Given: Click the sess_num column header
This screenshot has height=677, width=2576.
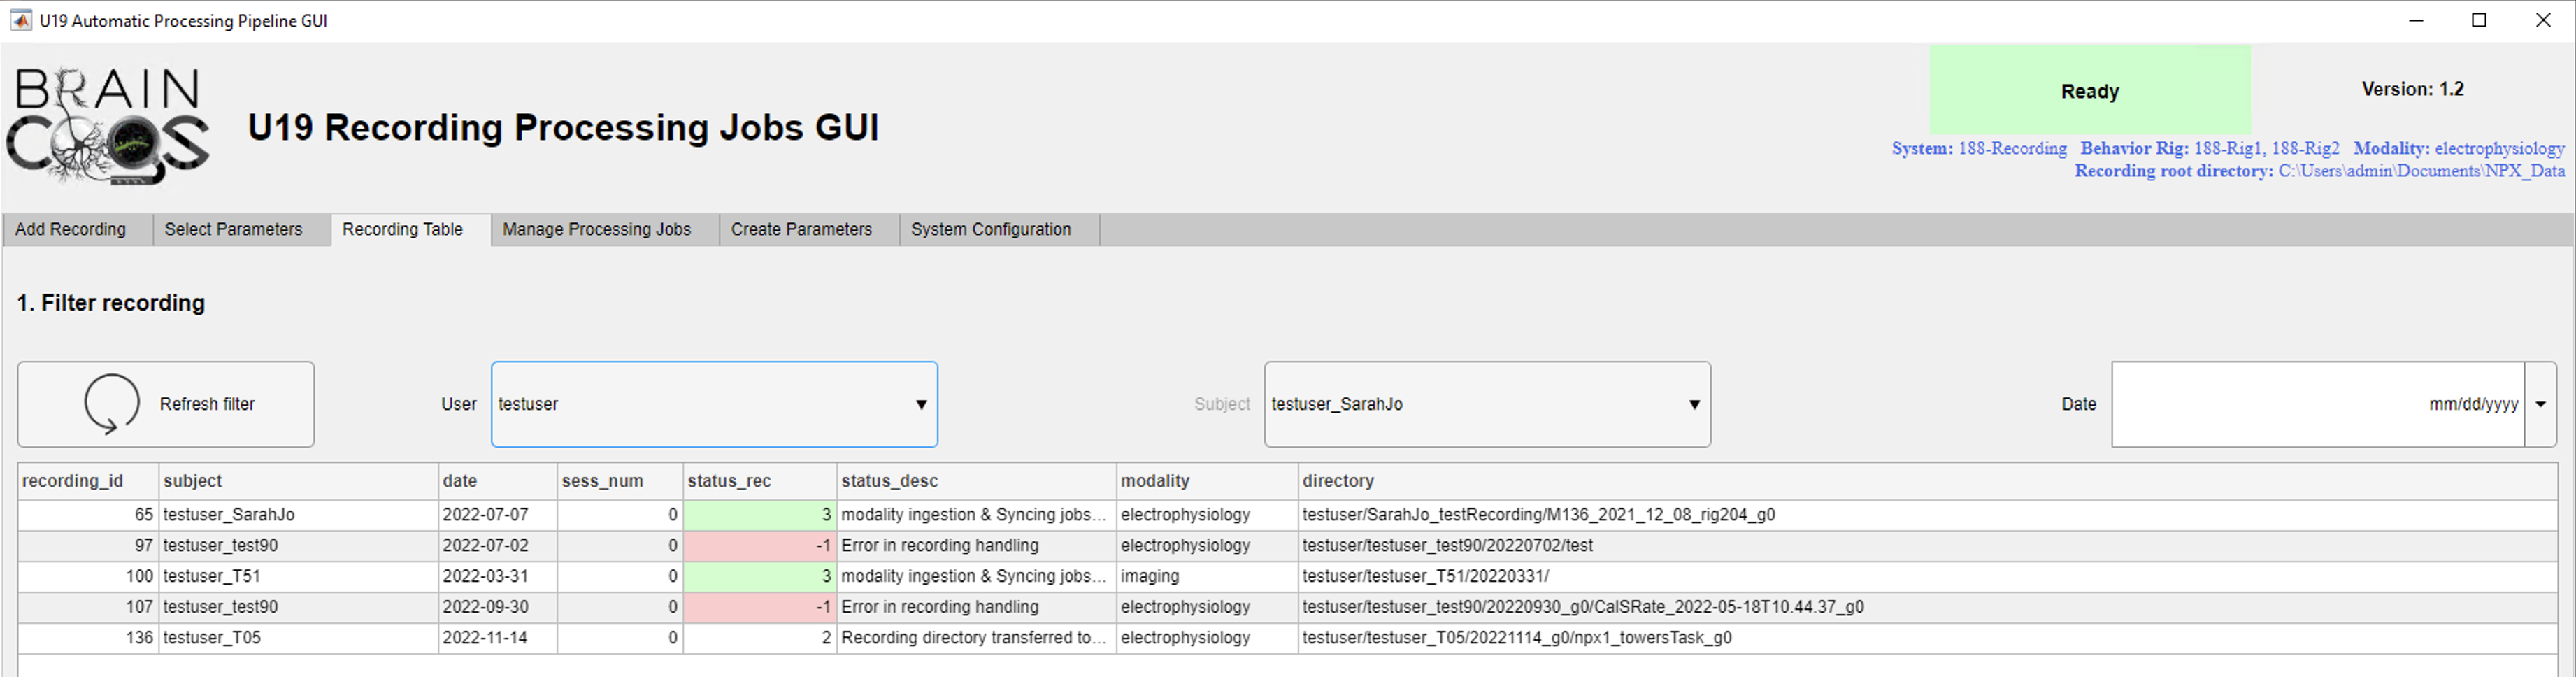Looking at the screenshot, I should 620,481.
